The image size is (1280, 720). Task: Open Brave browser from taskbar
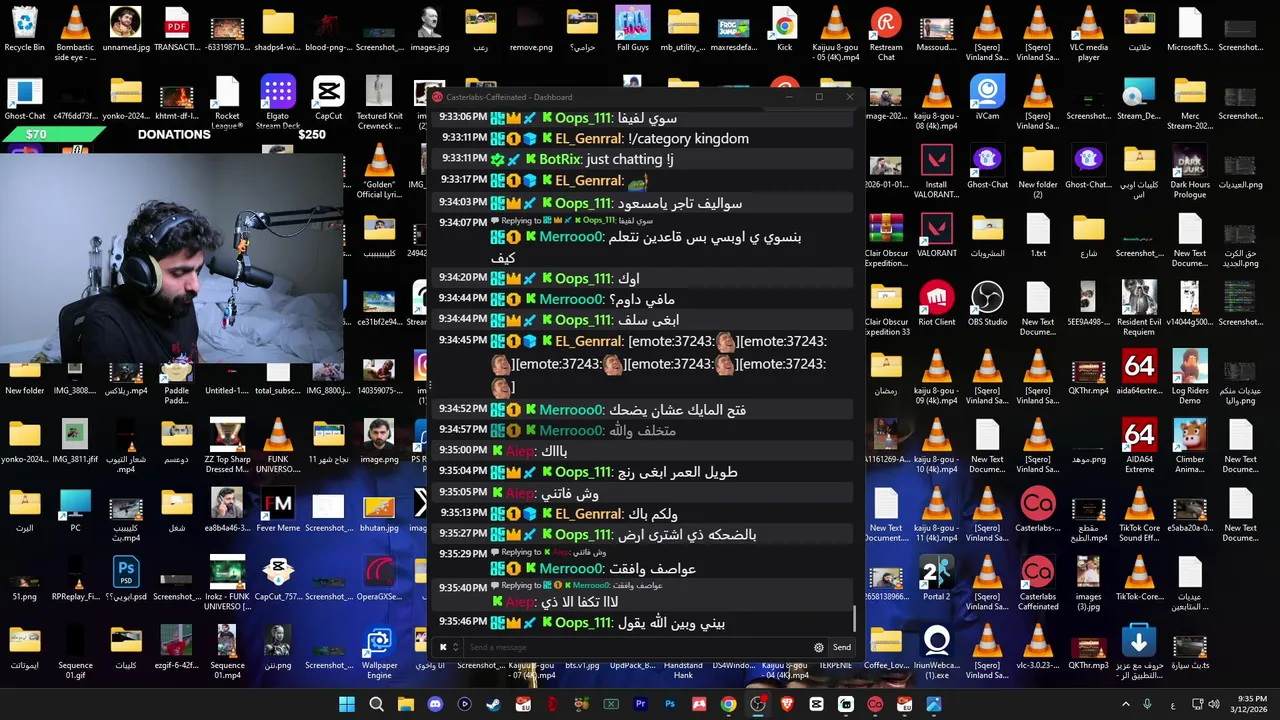click(787, 704)
